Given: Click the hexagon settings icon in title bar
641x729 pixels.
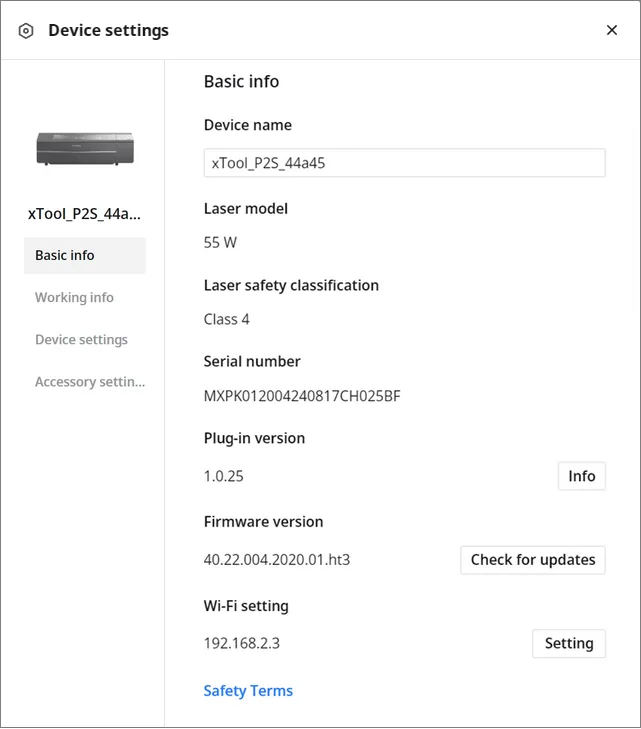Looking at the screenshot, I should (26, 31).
